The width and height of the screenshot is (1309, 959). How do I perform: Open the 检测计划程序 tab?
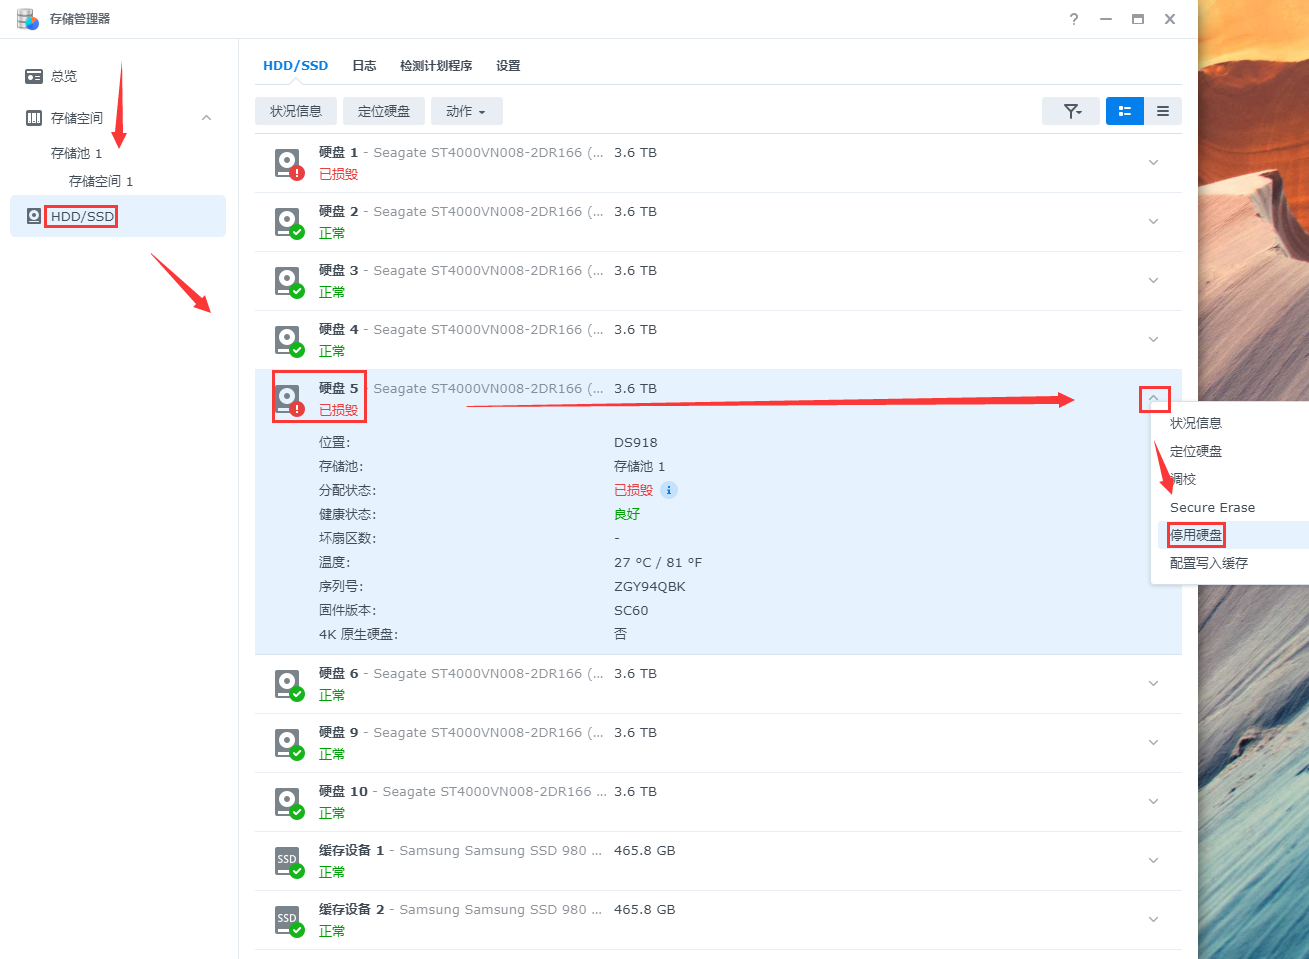[436, 66]
